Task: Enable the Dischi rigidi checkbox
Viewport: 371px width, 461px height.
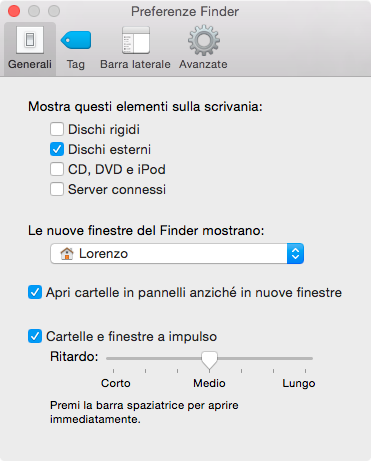Action: pos(57,129)
